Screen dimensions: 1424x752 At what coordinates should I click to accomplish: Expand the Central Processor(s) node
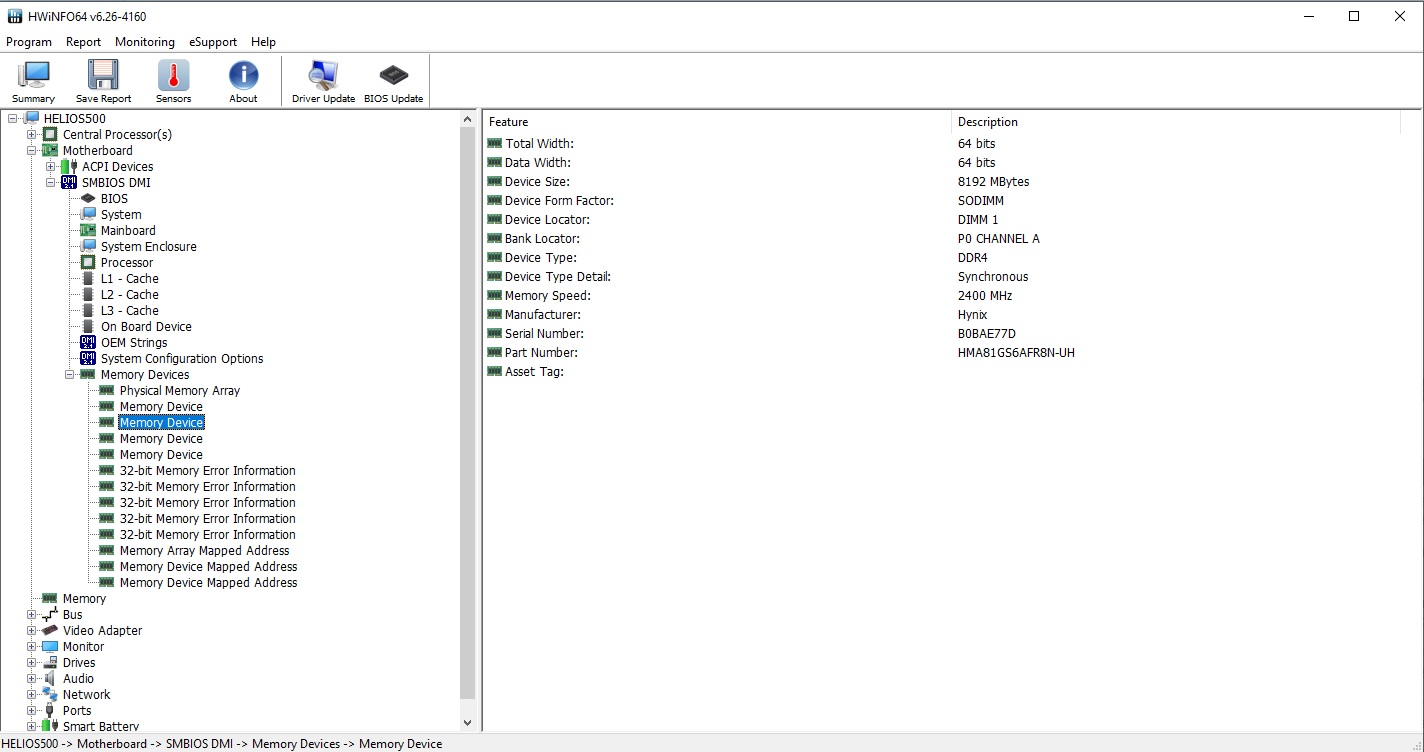coord(32,135)
